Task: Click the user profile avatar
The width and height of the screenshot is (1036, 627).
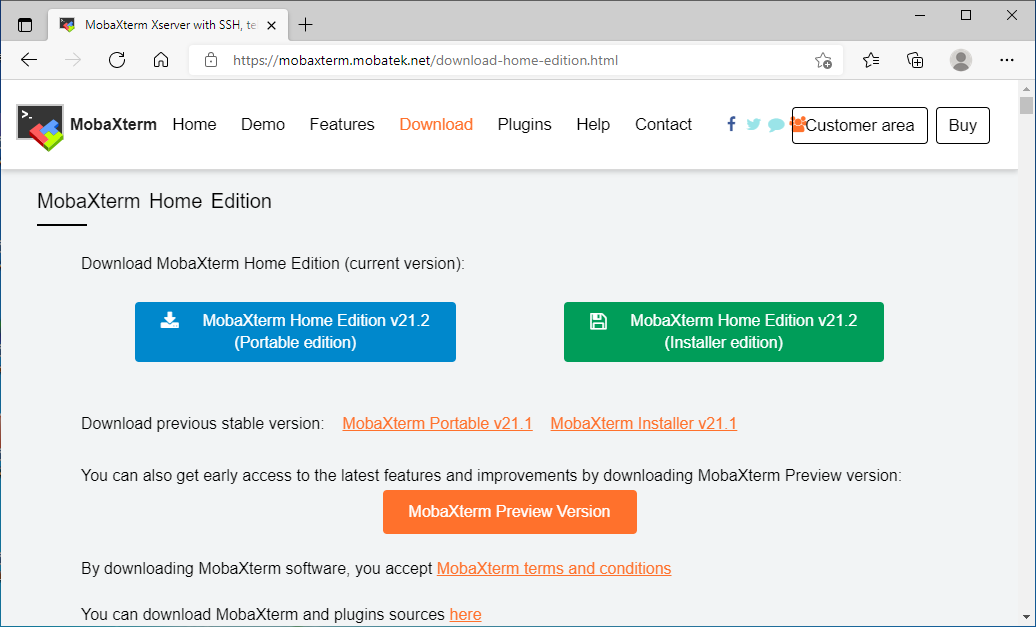Action: click(x=961, y=60)
